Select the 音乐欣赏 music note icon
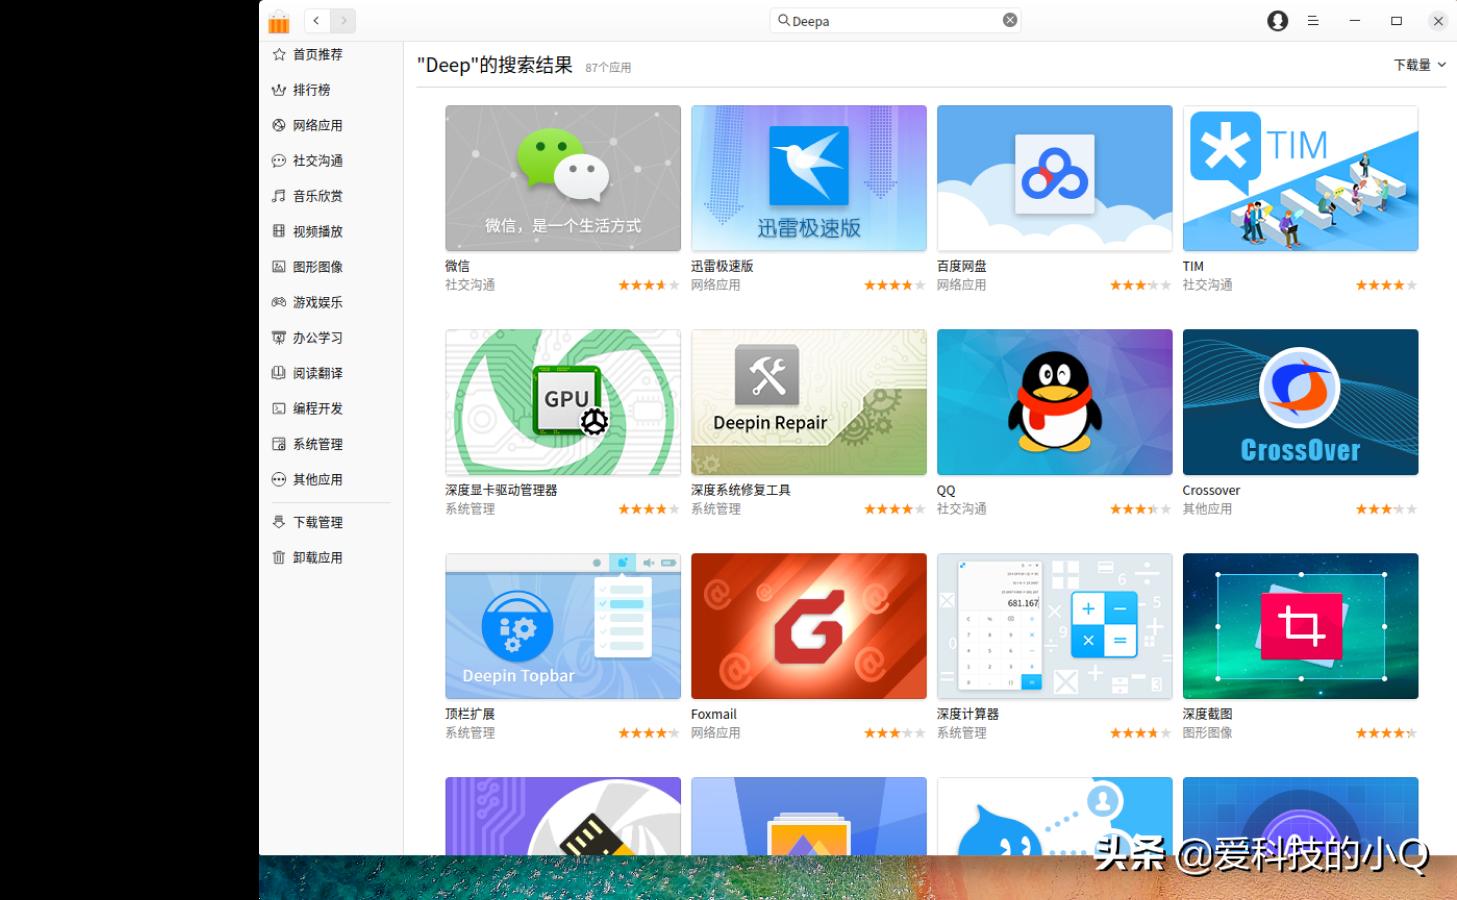The image size is (1457, 900). [x=279, y=196]
